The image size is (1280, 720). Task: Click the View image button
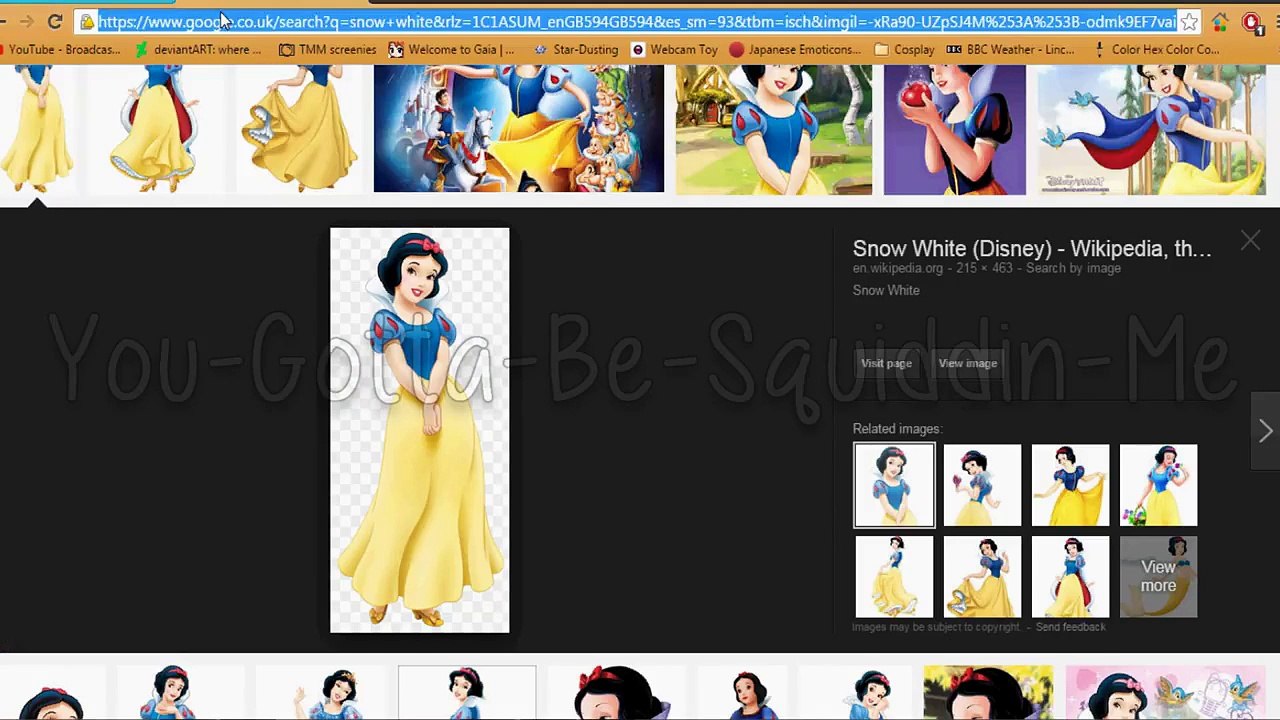[x=967, y=363]
